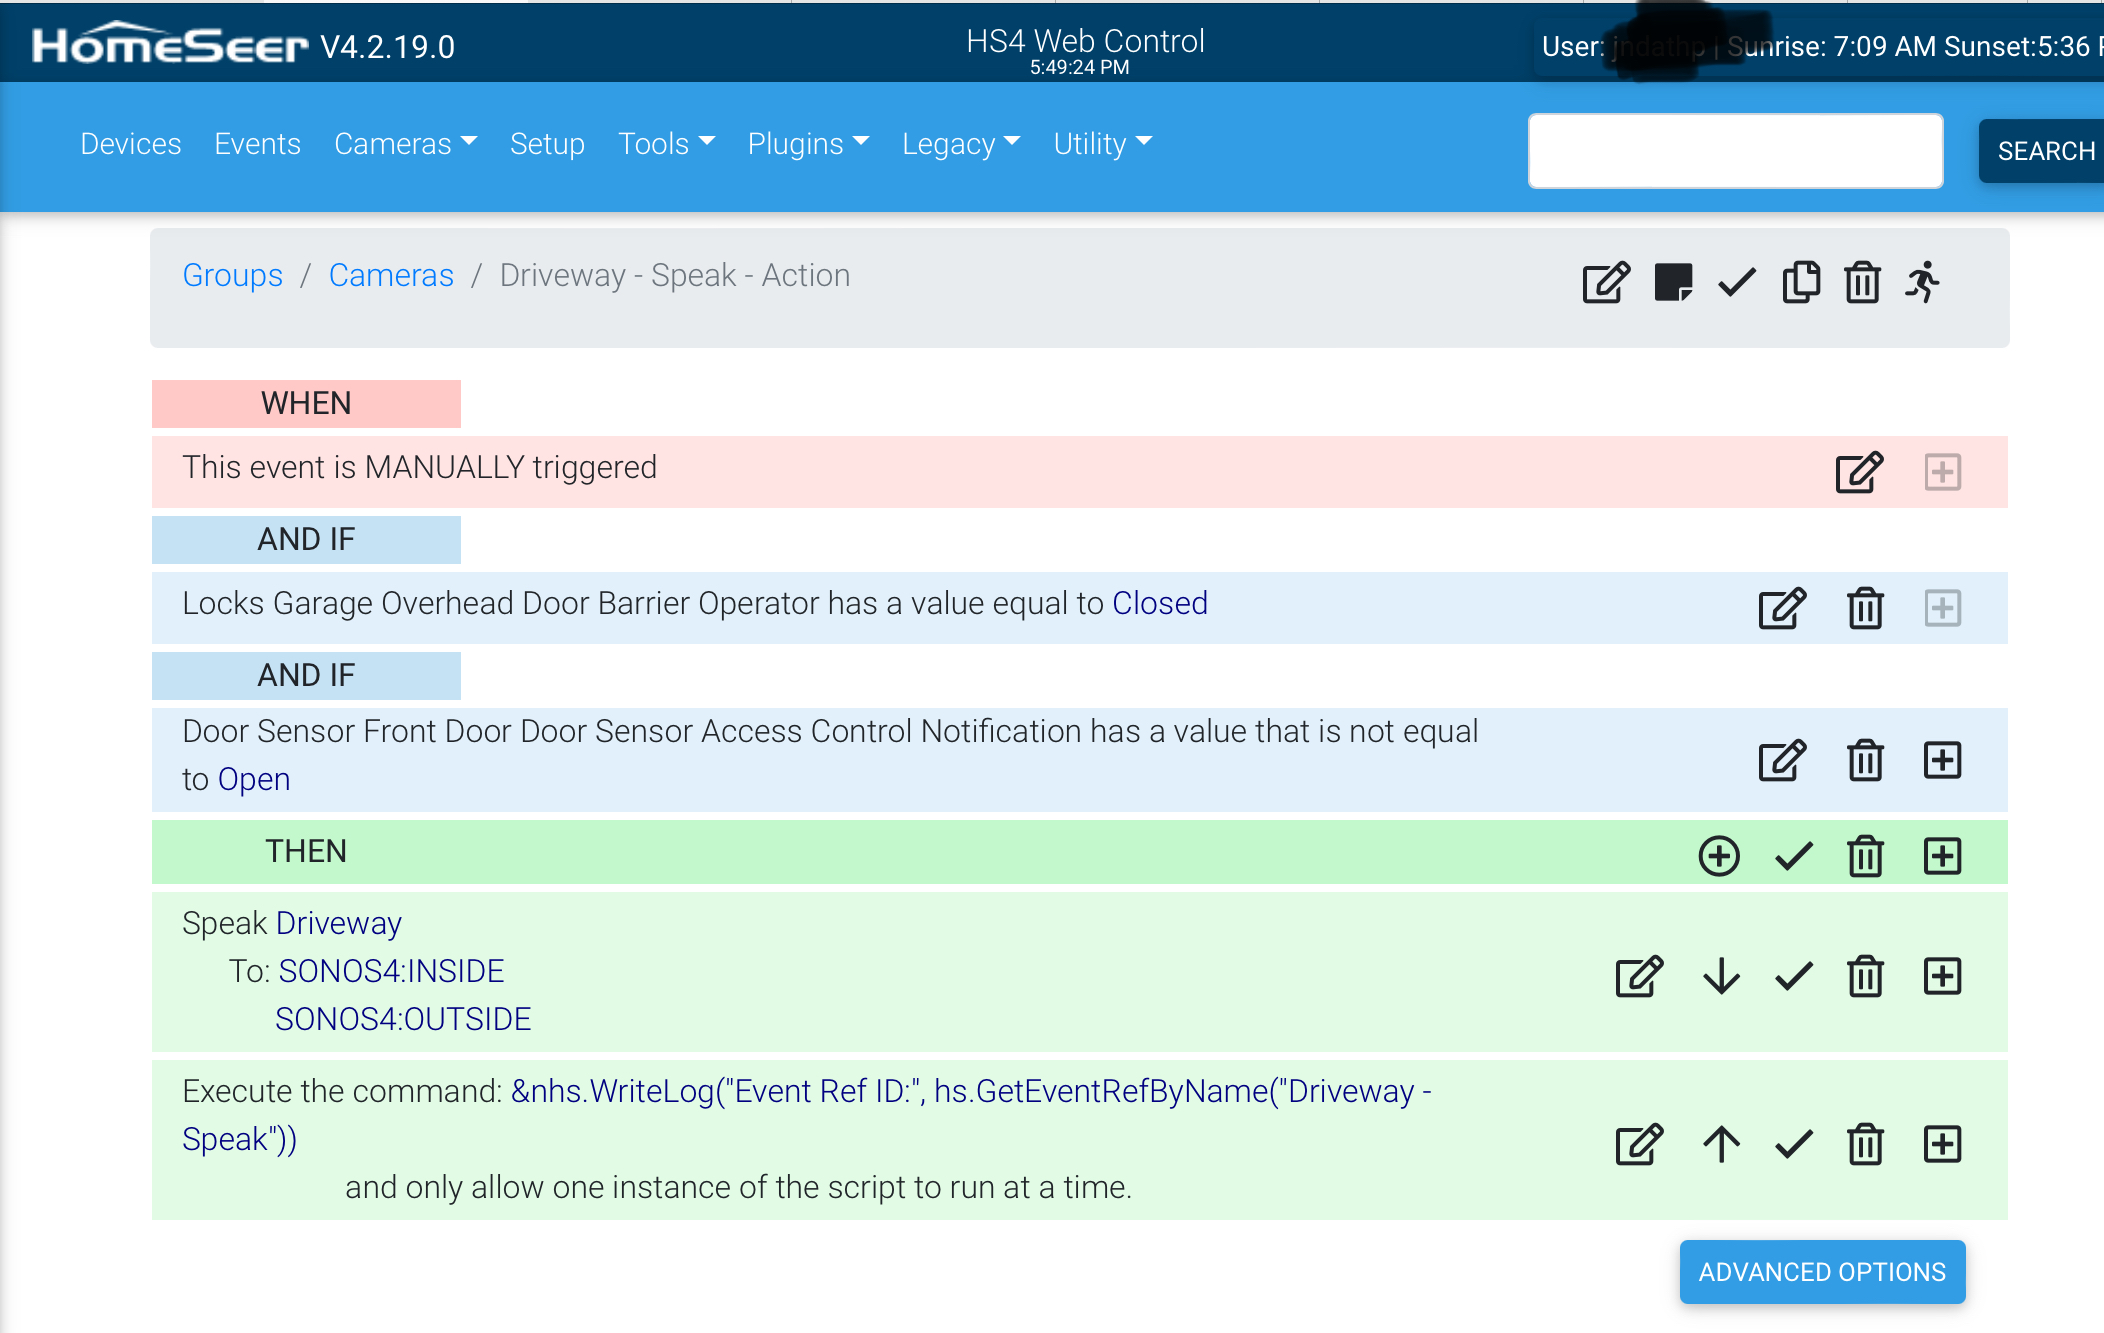
Task: Click the ADVANCED OPTIONS button
Action: [x=1822, y=1272]
